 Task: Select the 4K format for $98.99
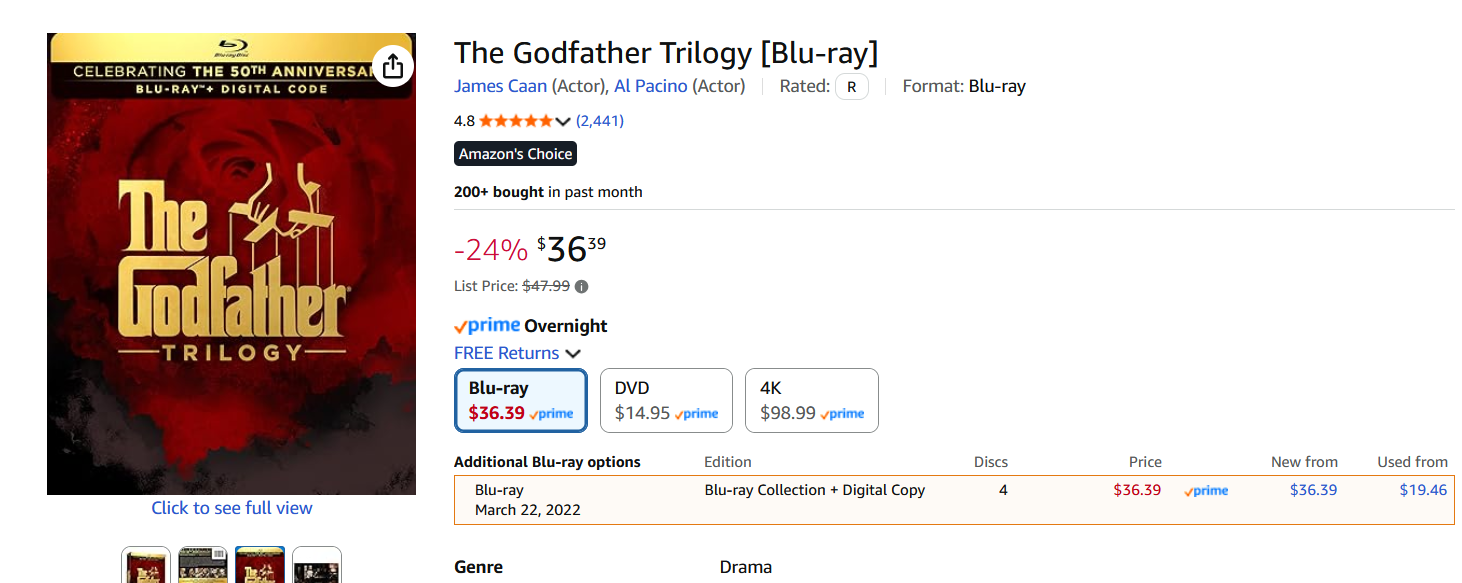coord(812,400)
